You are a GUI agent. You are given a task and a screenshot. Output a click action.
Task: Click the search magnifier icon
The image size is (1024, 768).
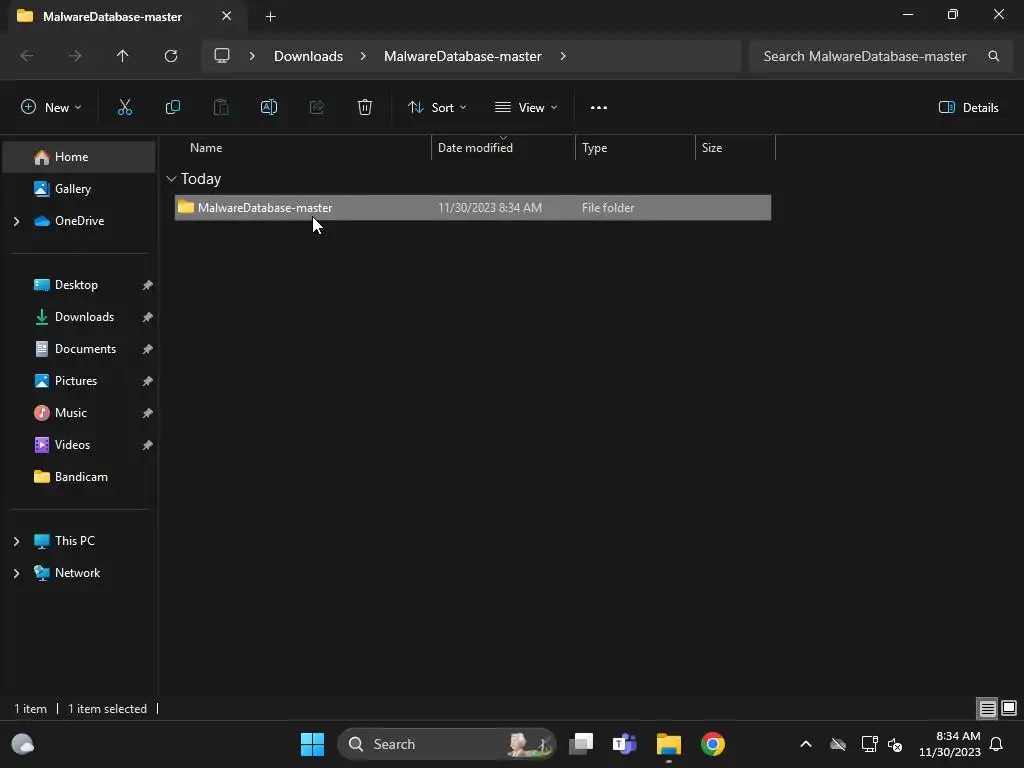pos(993,56)
